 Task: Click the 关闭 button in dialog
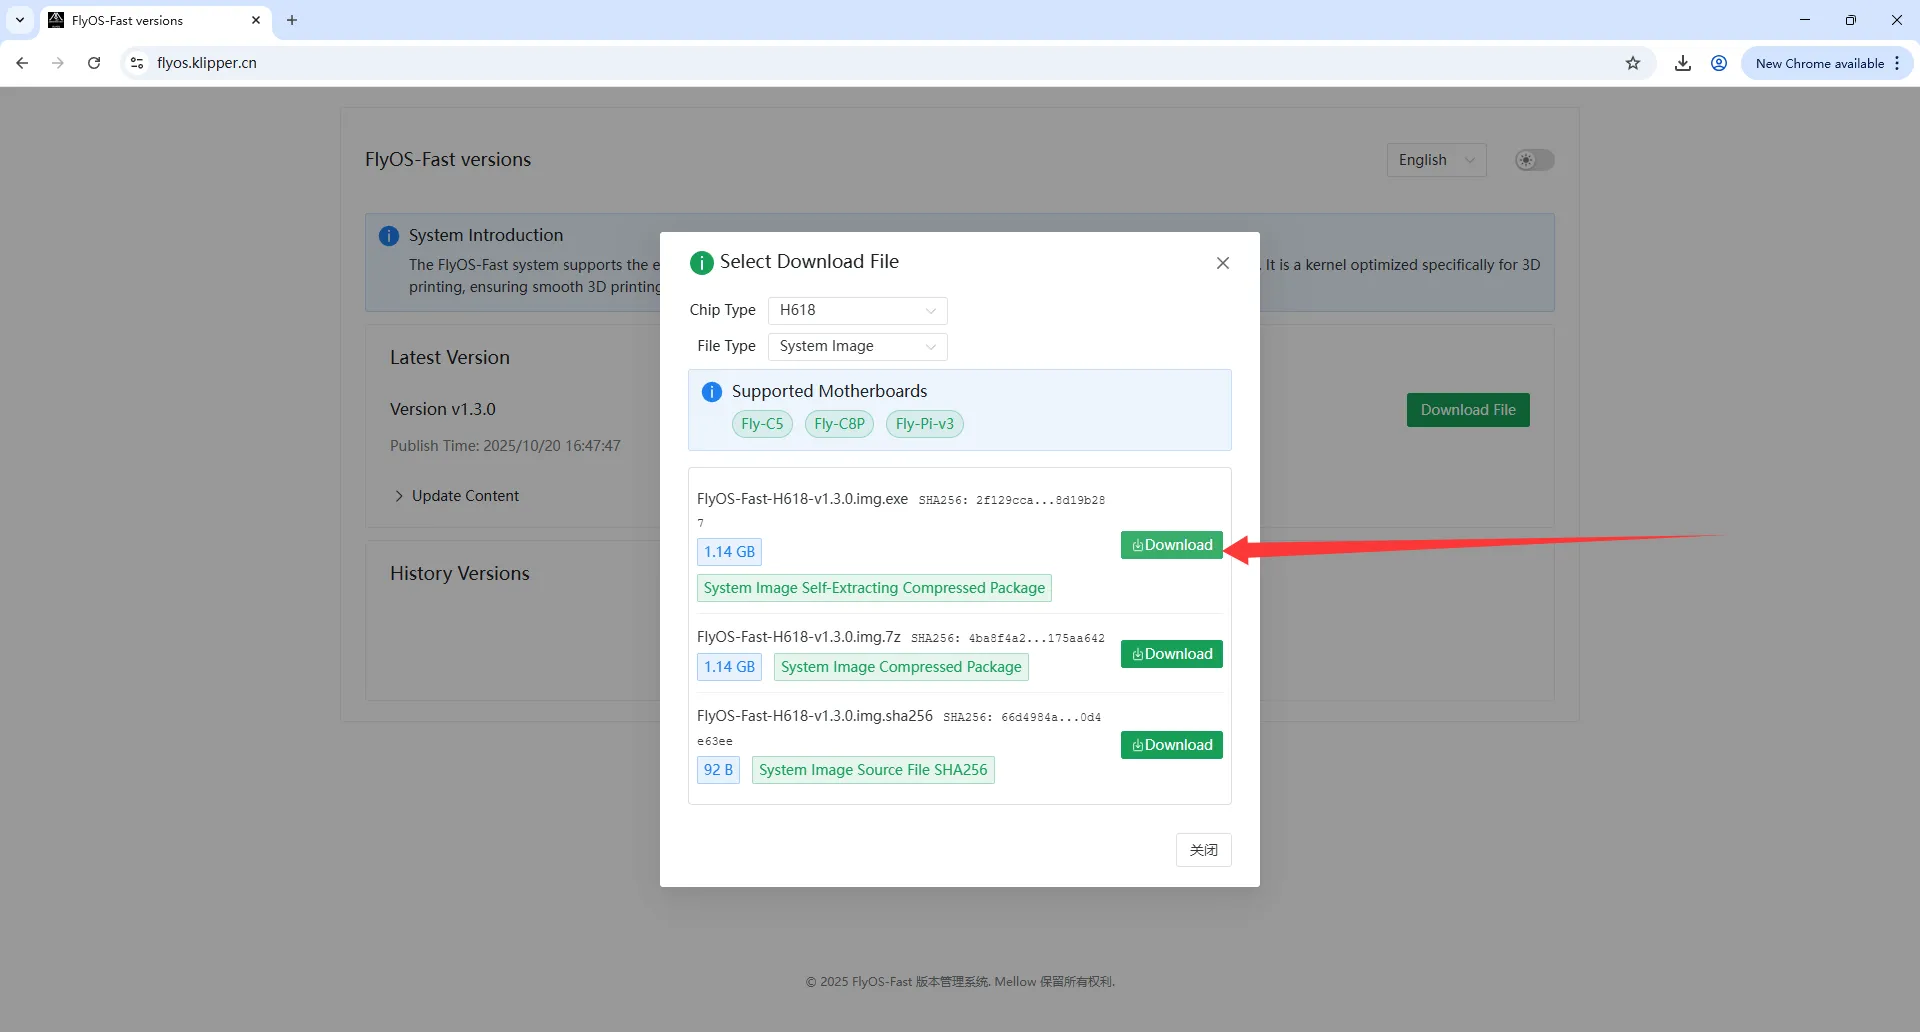click(x=1203, y=850)
